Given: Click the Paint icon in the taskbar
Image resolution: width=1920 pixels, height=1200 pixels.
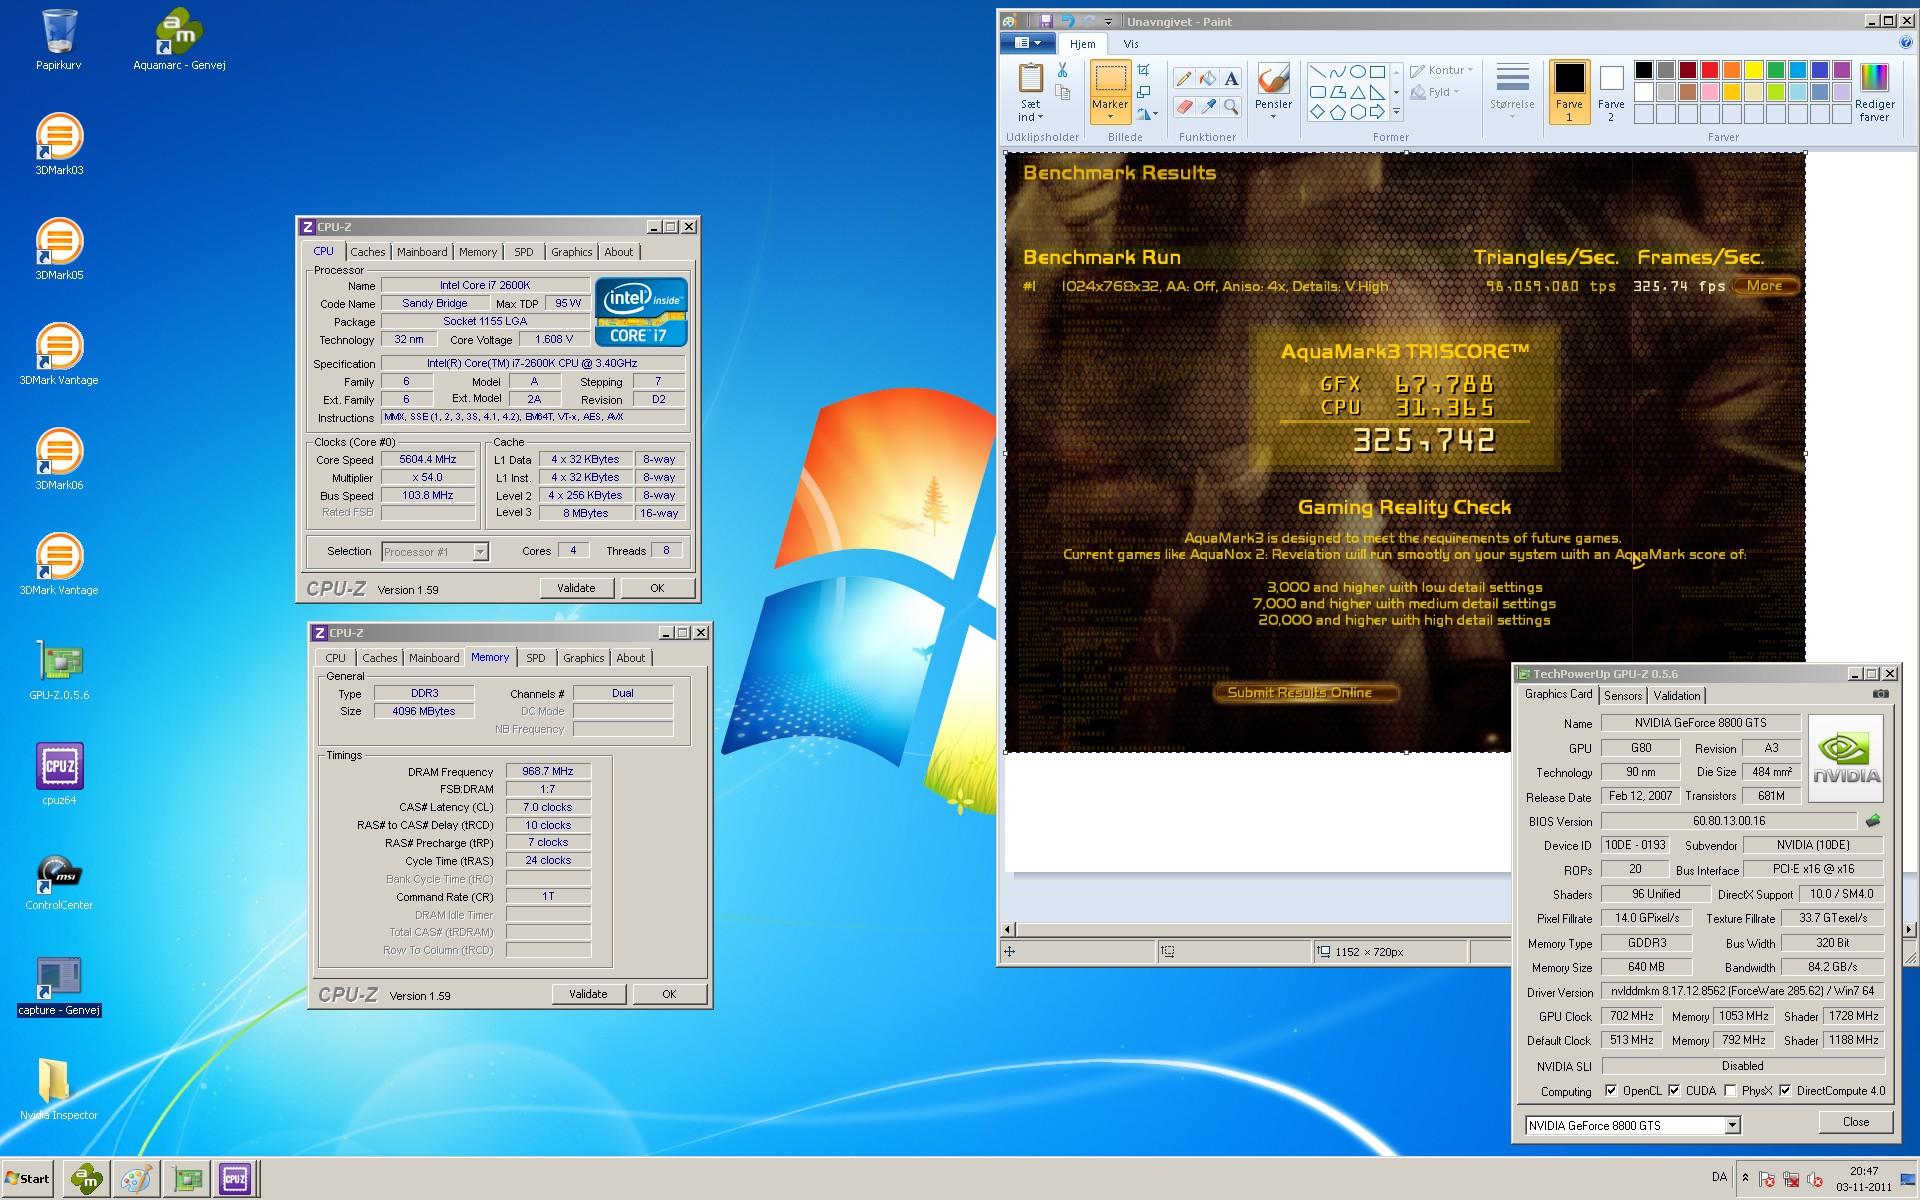Looking at the screenshot, I should [x=137, y=1179].
